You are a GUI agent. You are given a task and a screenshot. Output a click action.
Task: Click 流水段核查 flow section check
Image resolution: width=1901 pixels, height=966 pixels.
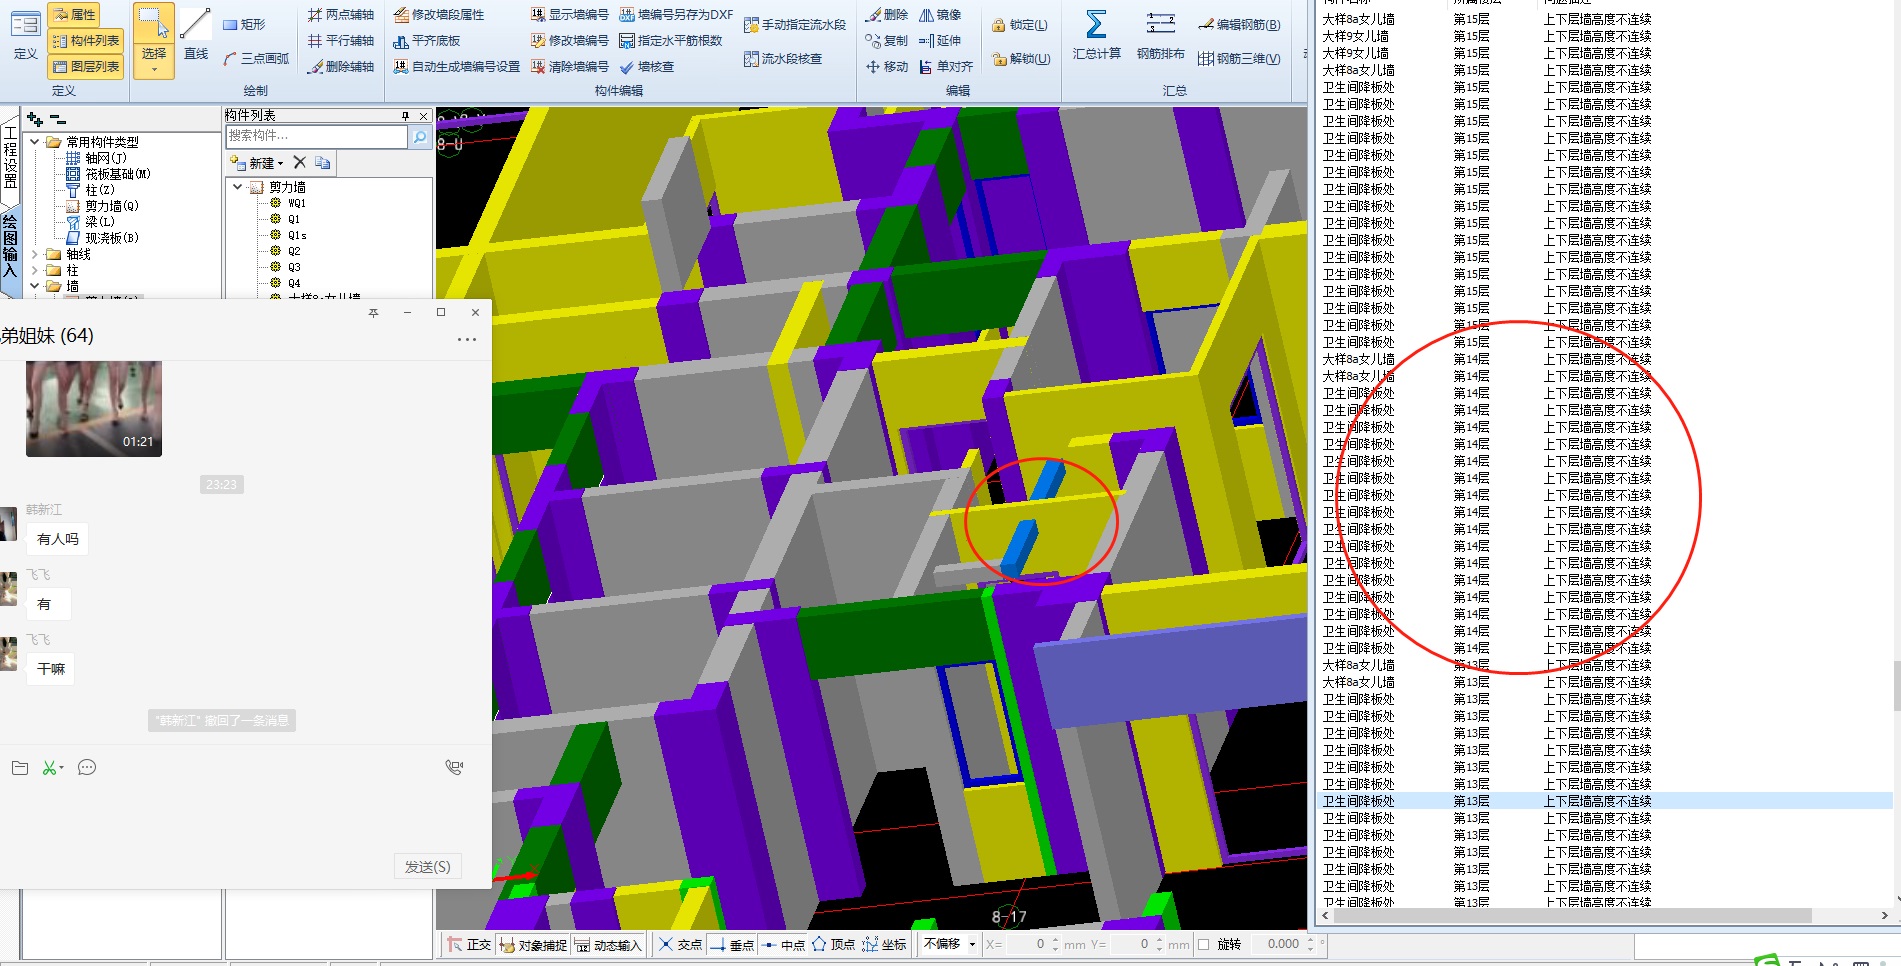pyautogui.click(x=783, y=59)
